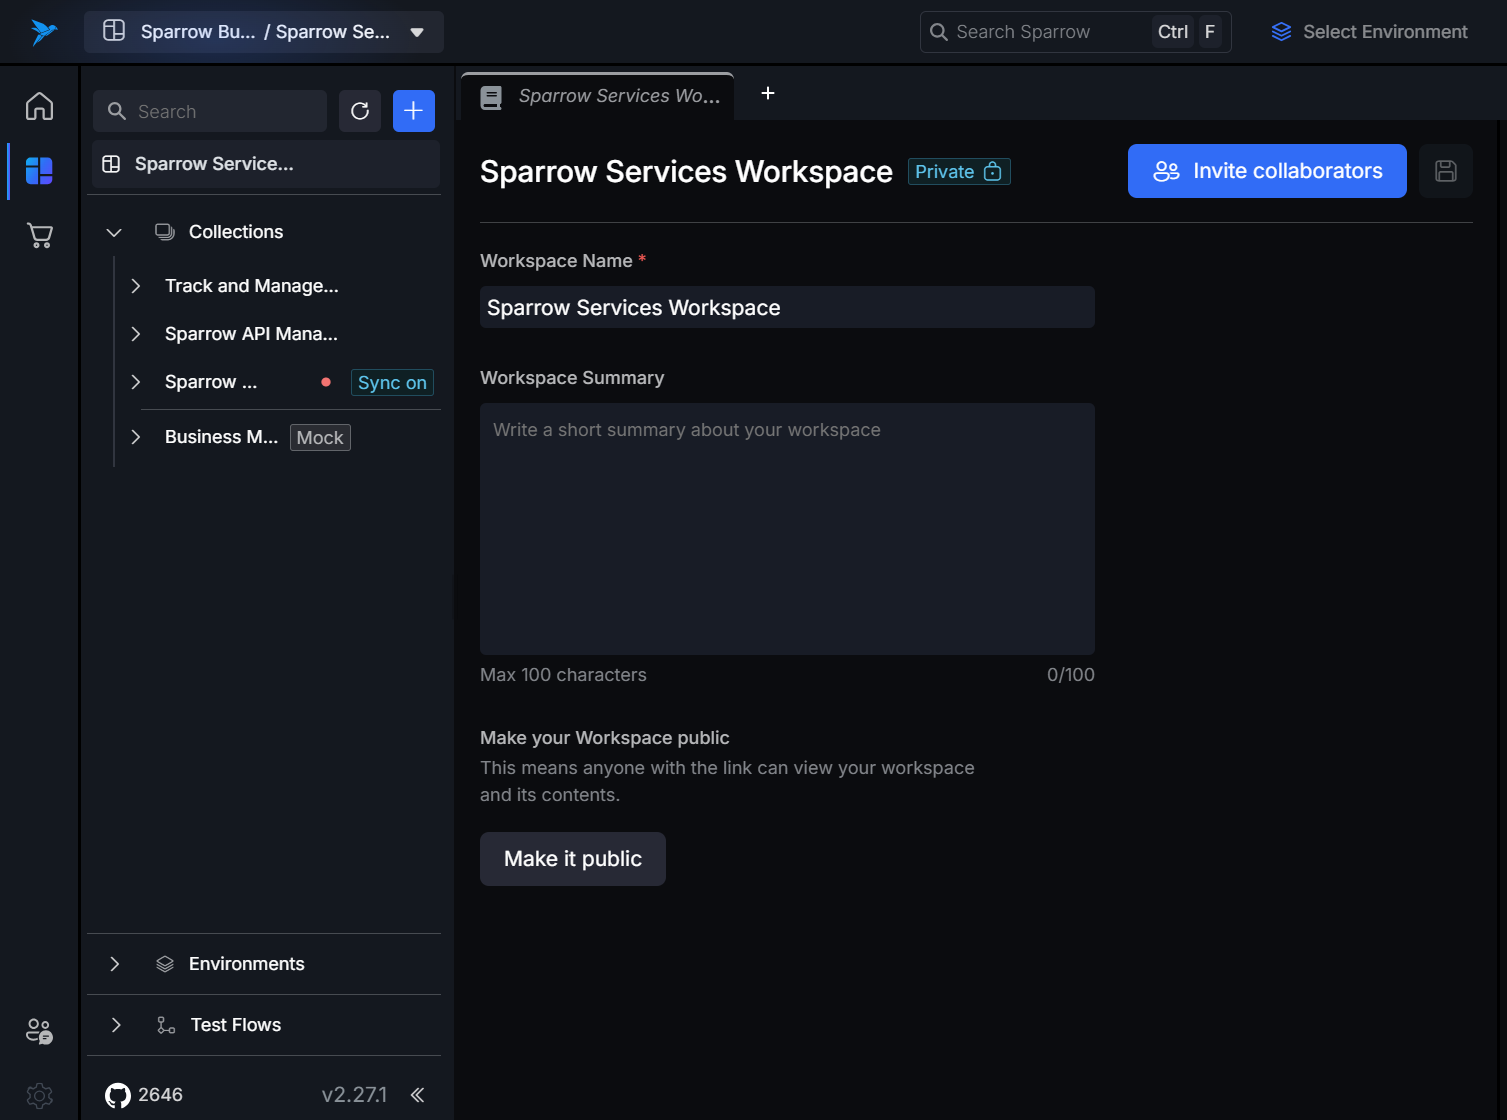Open the workspace switcher dropdown arrow
The height and width of the screenshot is (1120, 1507).
pos(417,32)
